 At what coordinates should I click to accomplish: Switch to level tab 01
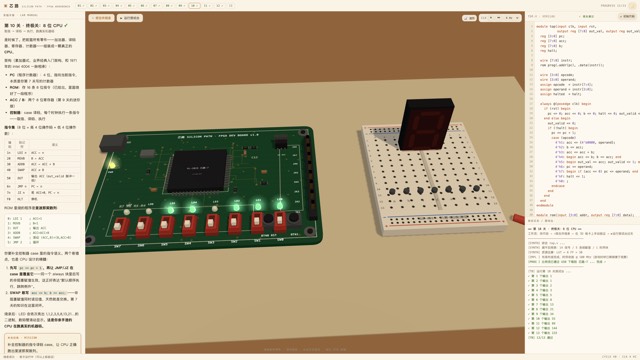(x=80, y=6)
